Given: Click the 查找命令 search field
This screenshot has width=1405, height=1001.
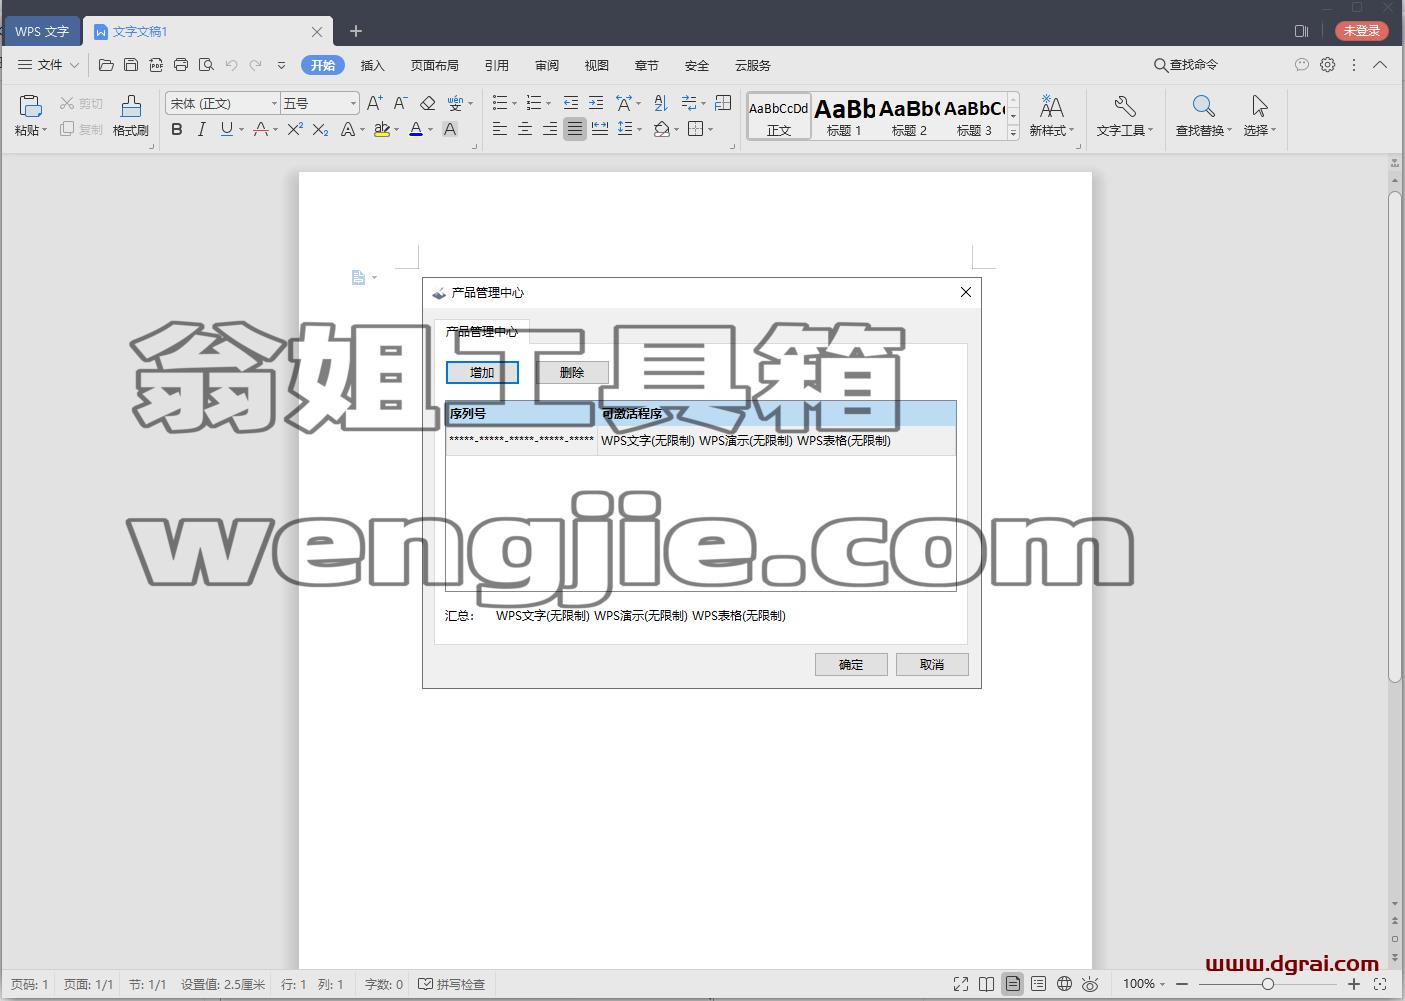Looking at the screenshot, I should click(x=1187, y=65).
